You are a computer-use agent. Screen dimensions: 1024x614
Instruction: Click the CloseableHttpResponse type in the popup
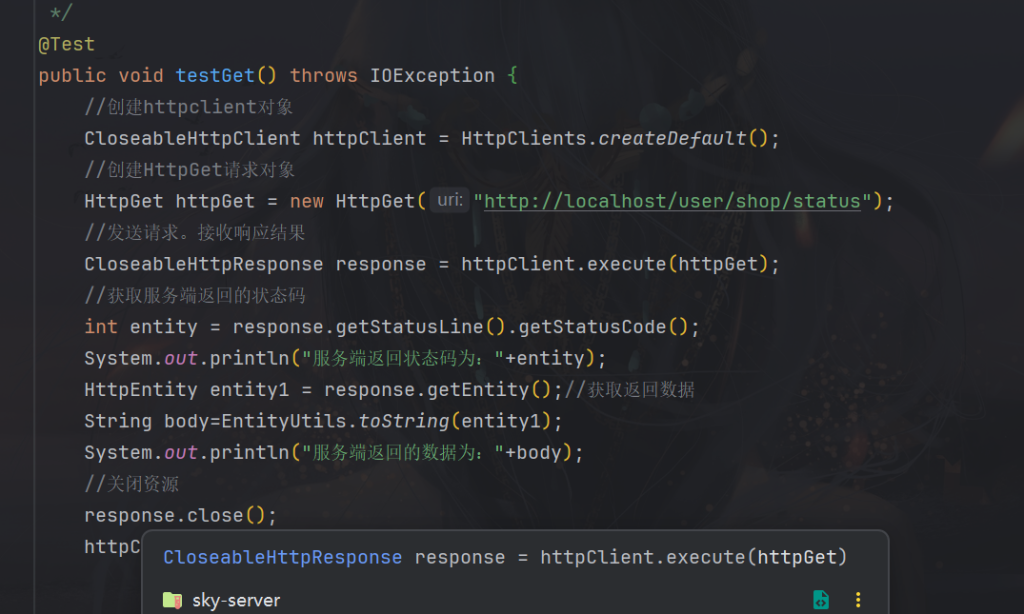point(282,557)
